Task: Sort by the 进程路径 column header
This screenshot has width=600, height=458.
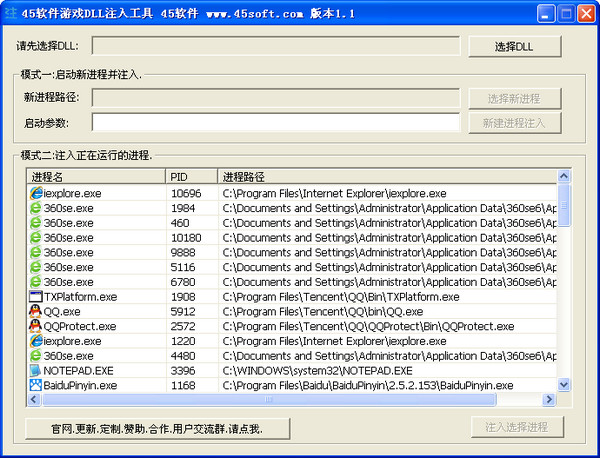Action: click(387, 177)
